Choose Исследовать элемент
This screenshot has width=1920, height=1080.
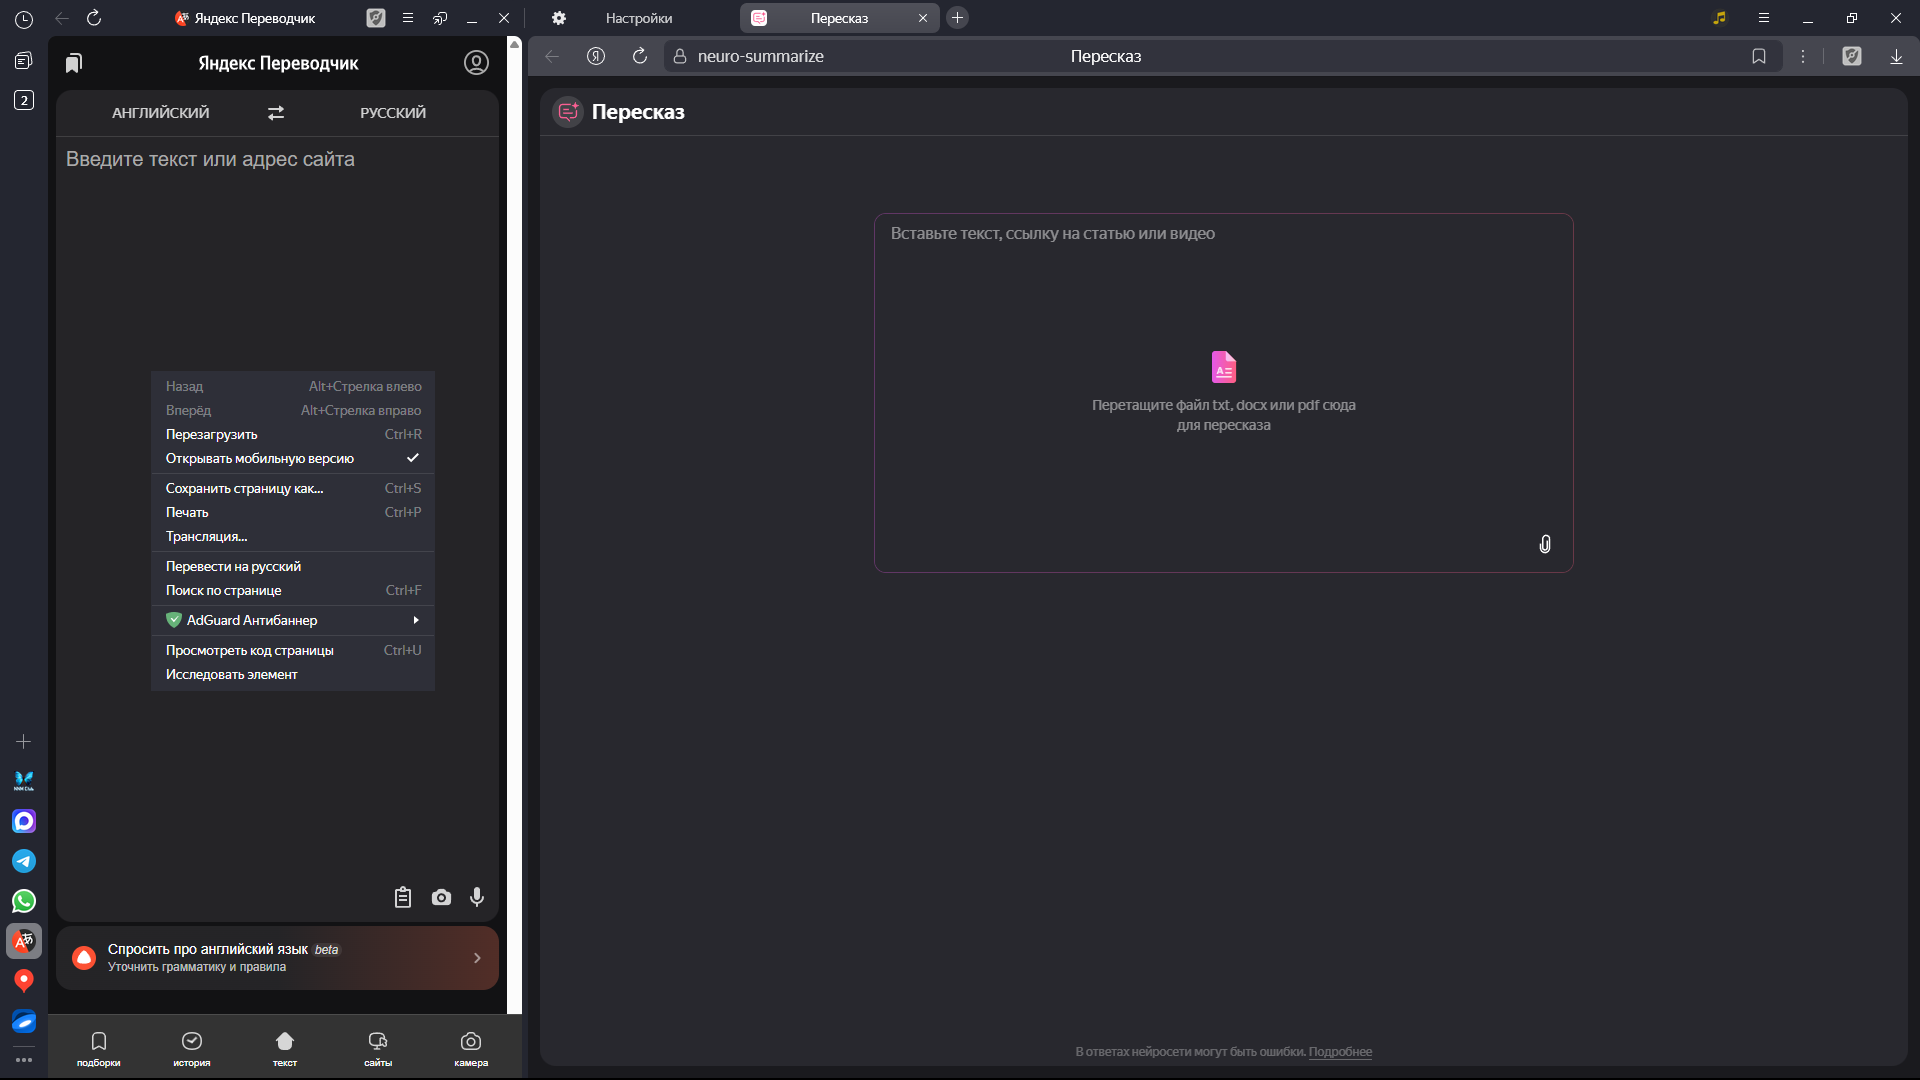click(293, 674)
